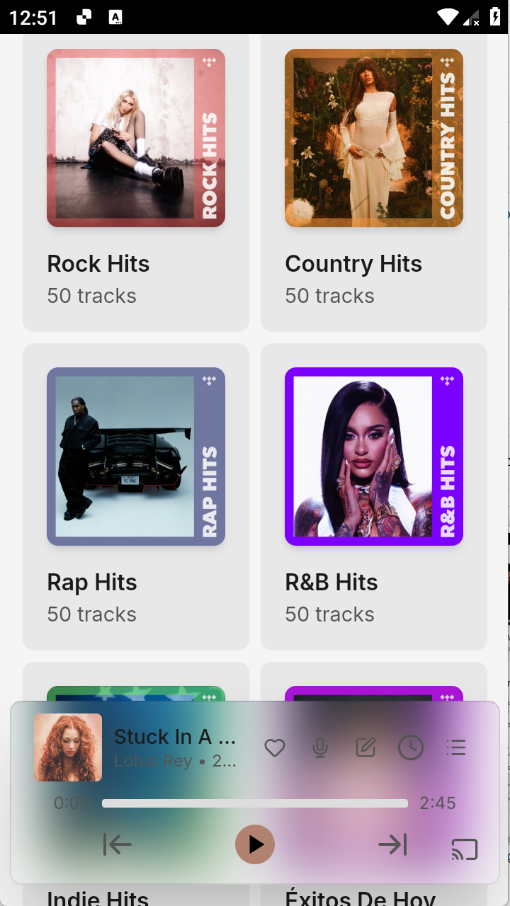Image resolution: width=510 pixels, height=906 pixels.
Task: Select the Rap Hits title text
Action: (92, 582)
